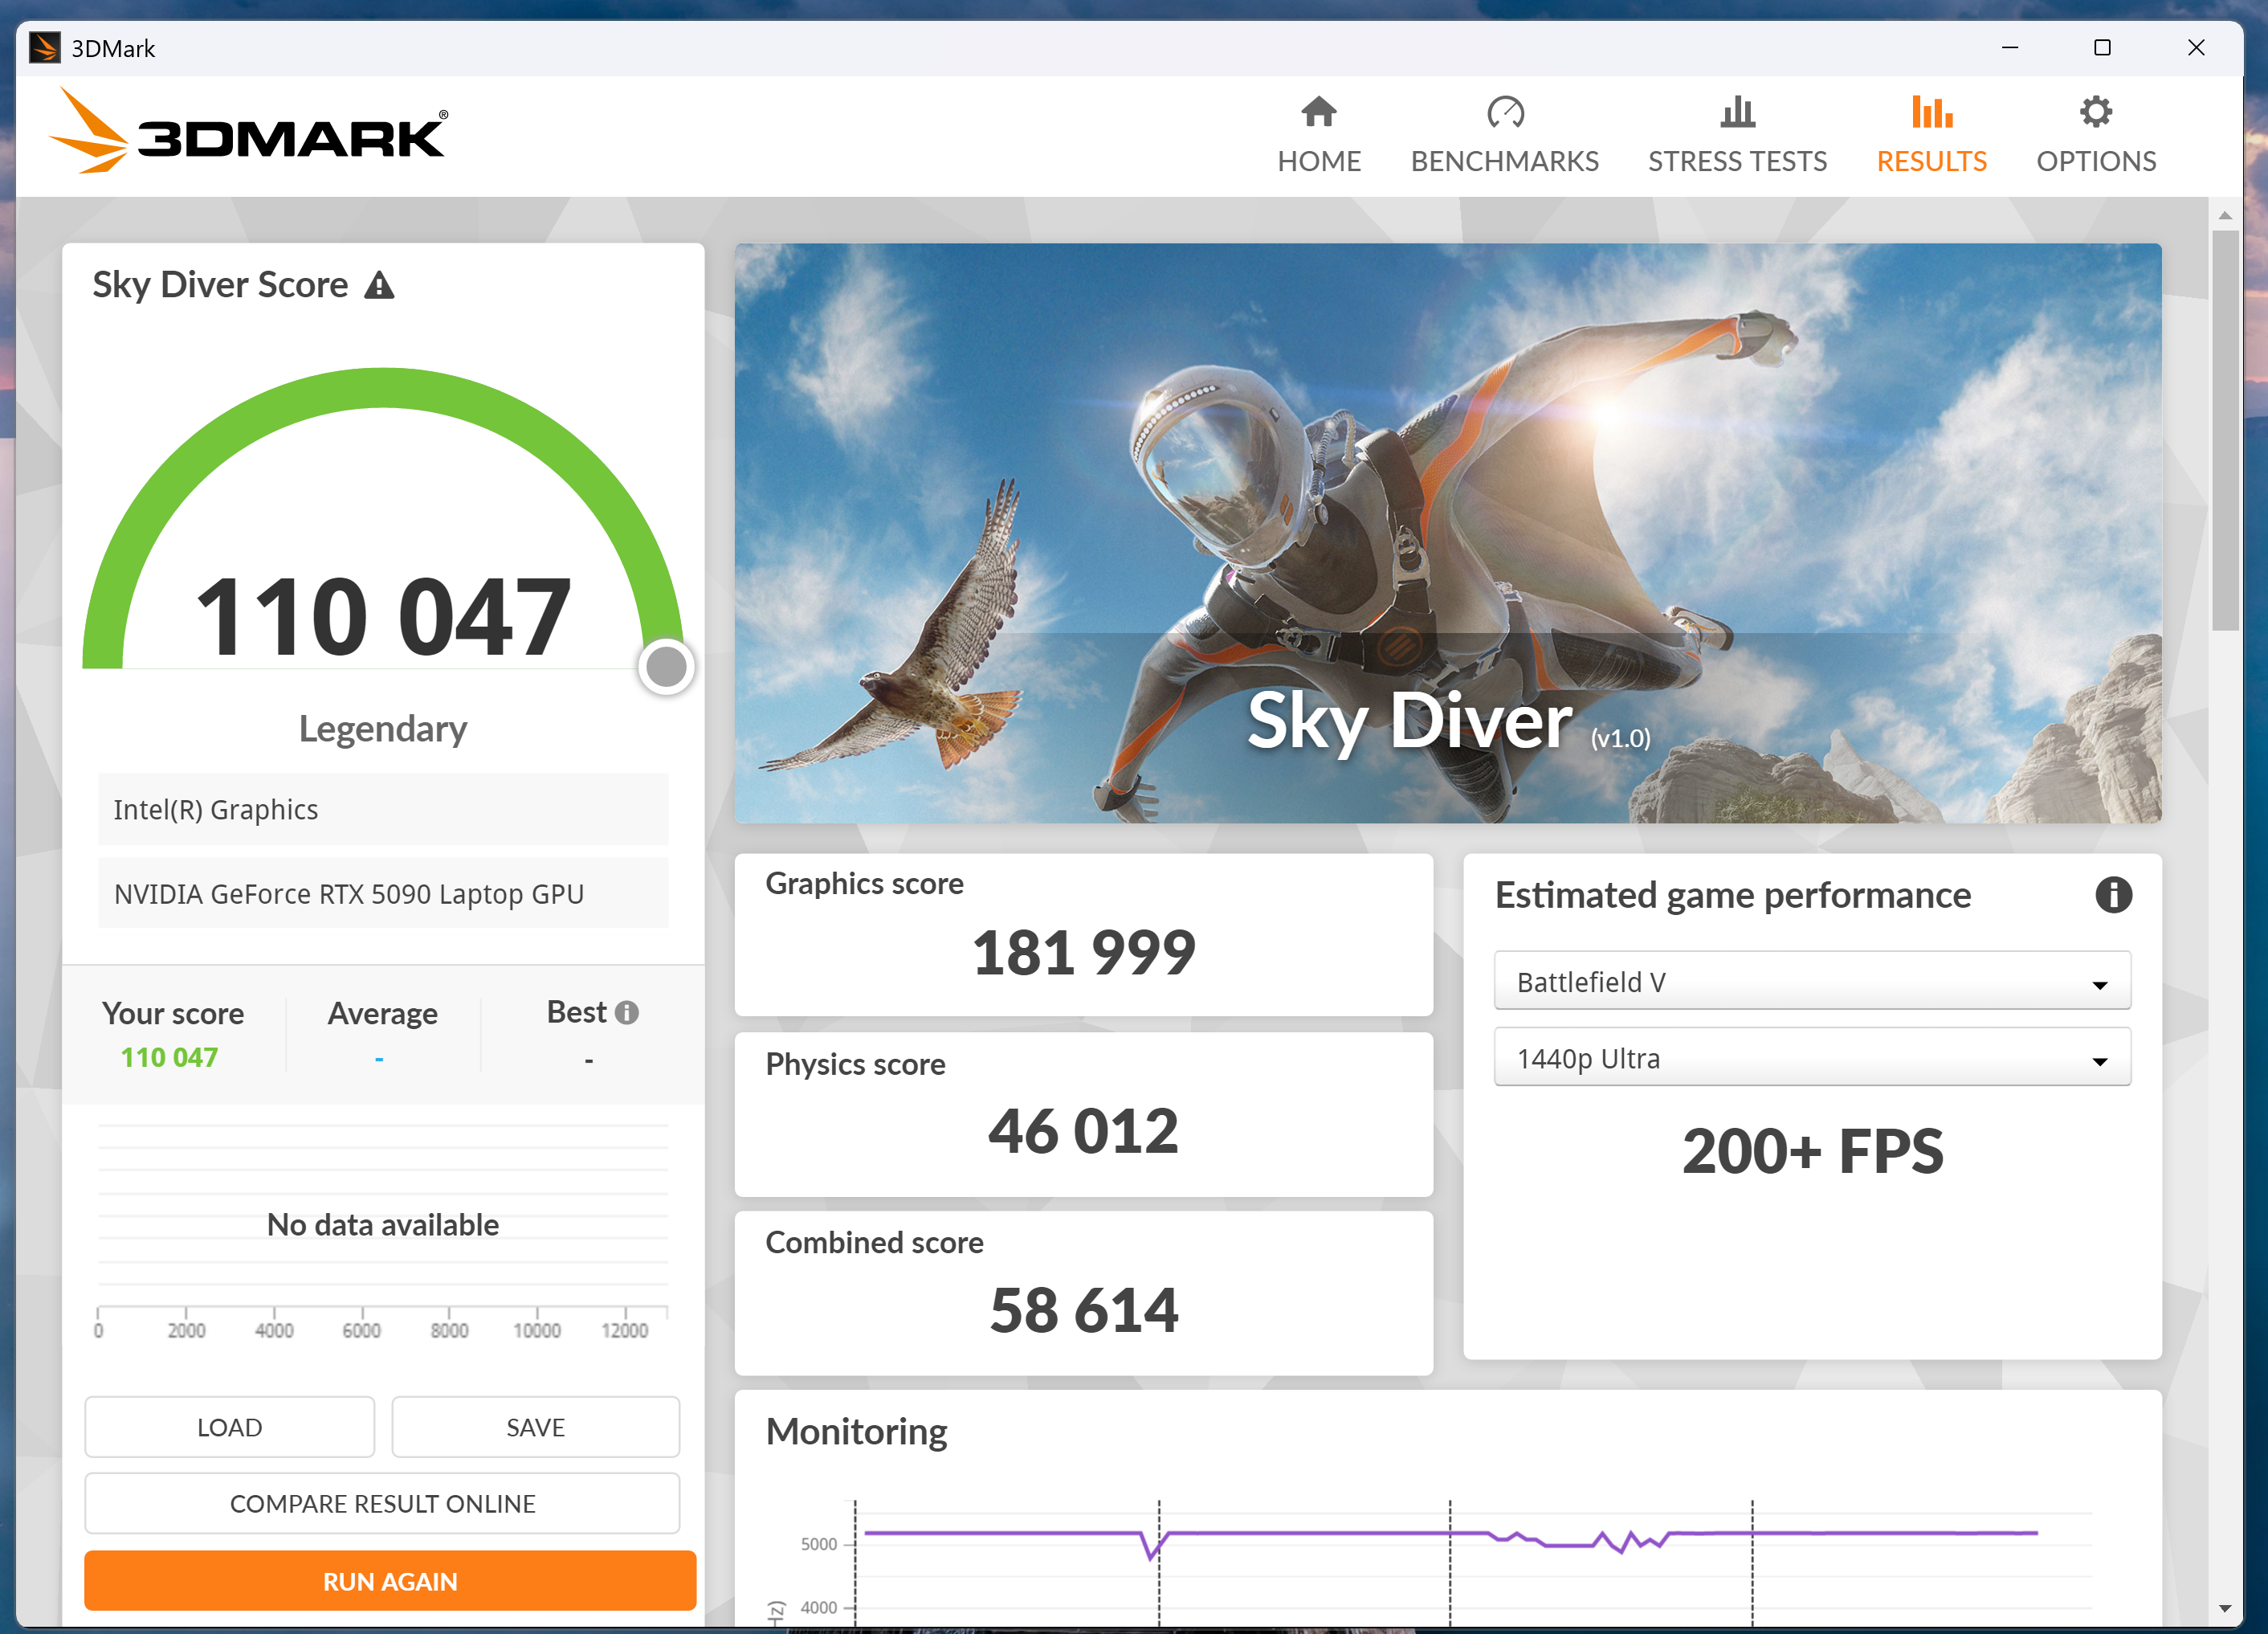Click the Sky Diver banner image
Viewport: 2268px width, 1634px height.
point(1447,533)
